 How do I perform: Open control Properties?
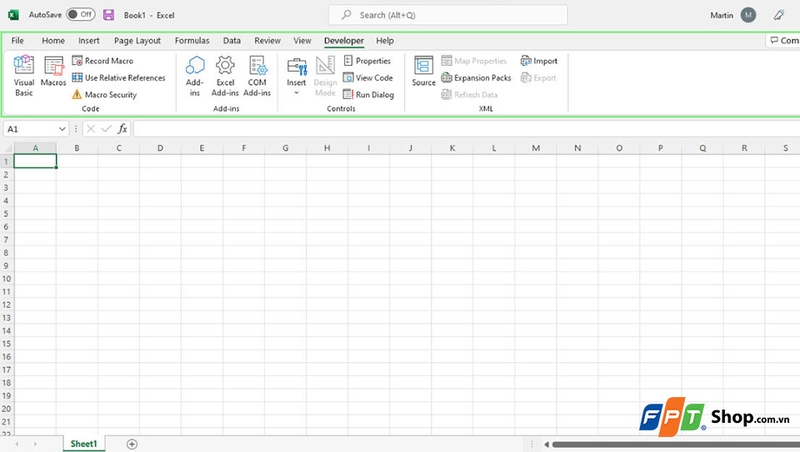pos(367,61)
